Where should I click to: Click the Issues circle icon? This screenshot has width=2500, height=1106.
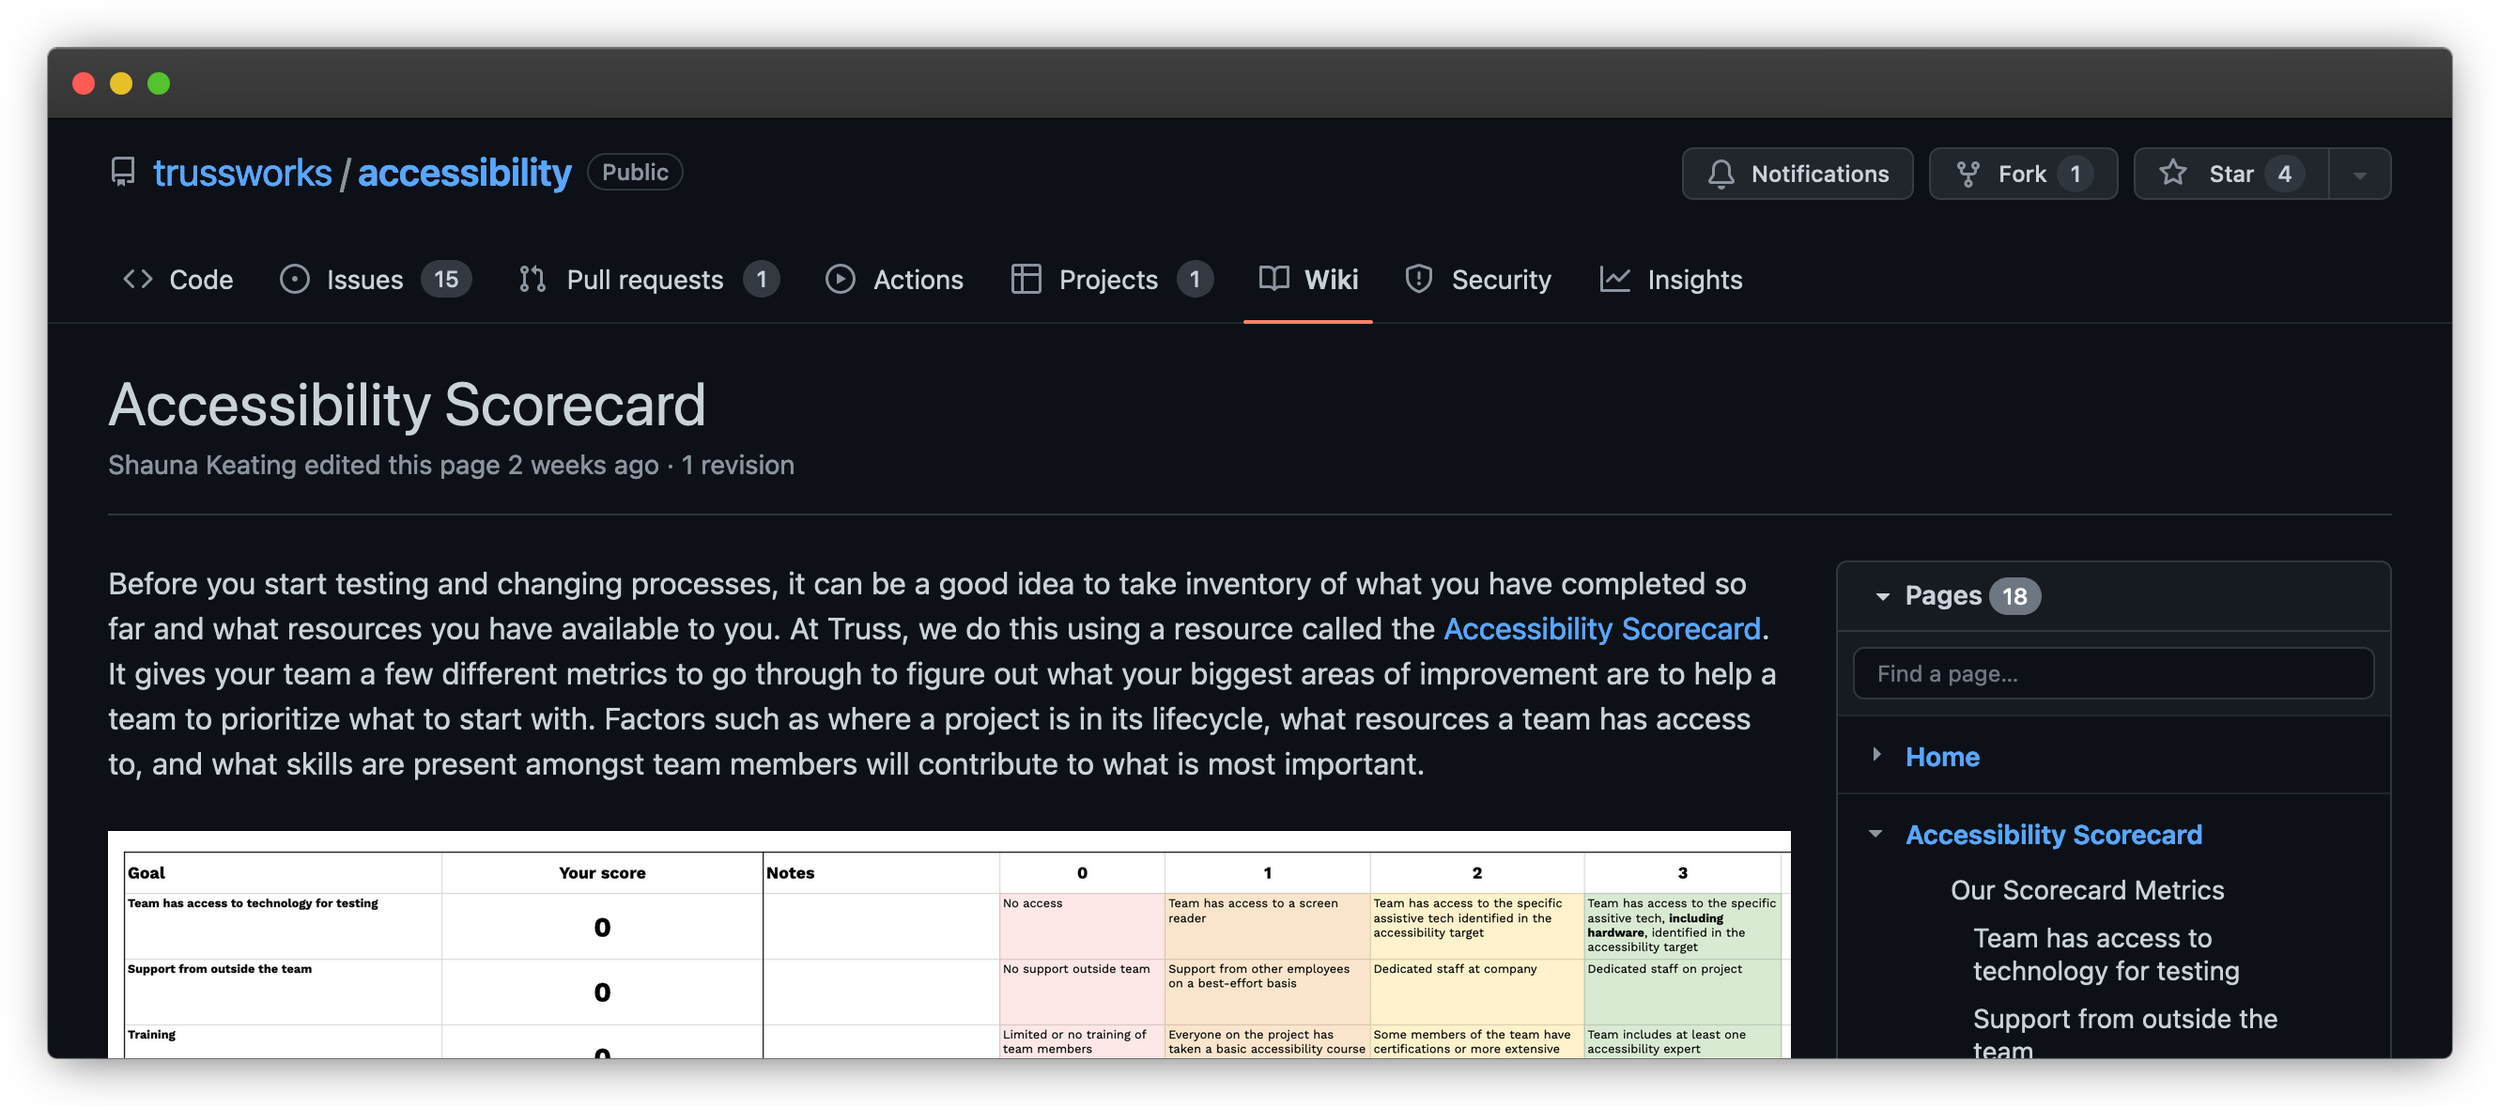click(x=294, y=280)
